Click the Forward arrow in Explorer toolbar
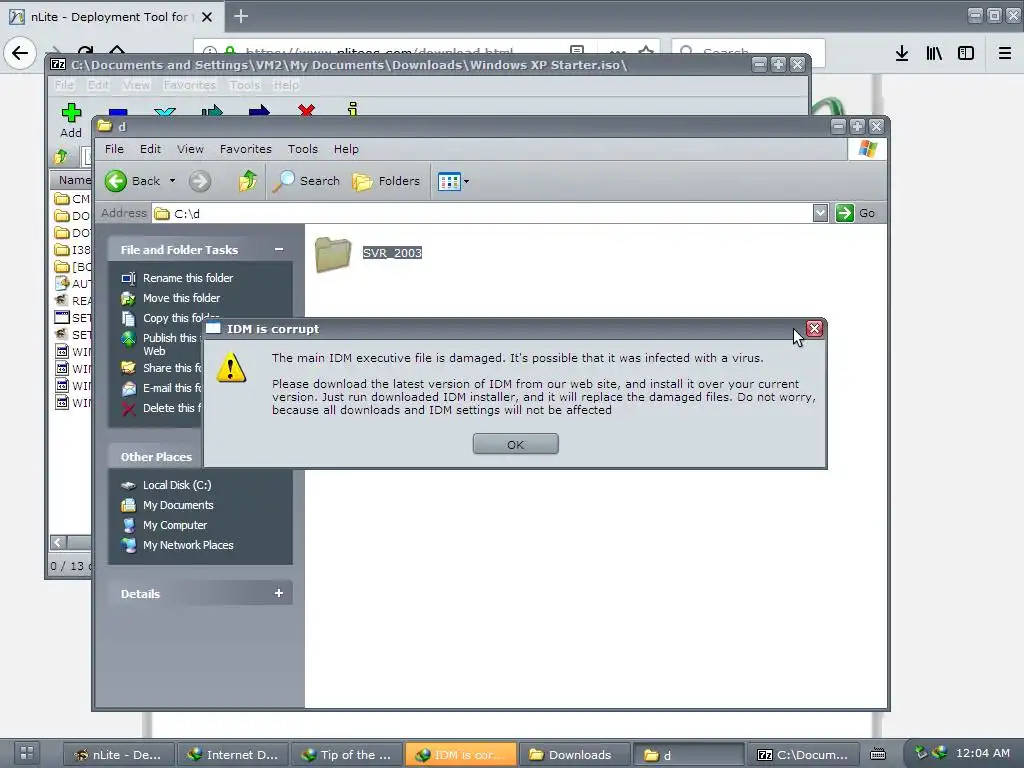The height and width of the screenshot is (768, 1024). tap(200, 181)
